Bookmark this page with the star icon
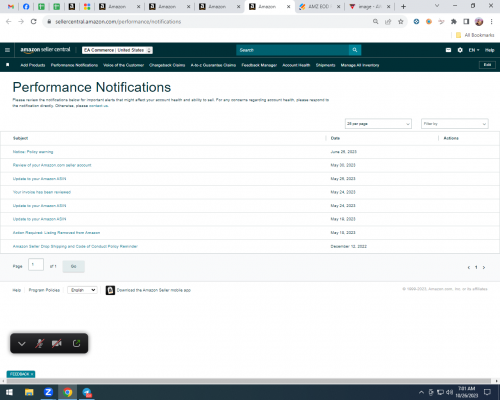500x400 pixels. pyautogui.click(x=401, y=22)
